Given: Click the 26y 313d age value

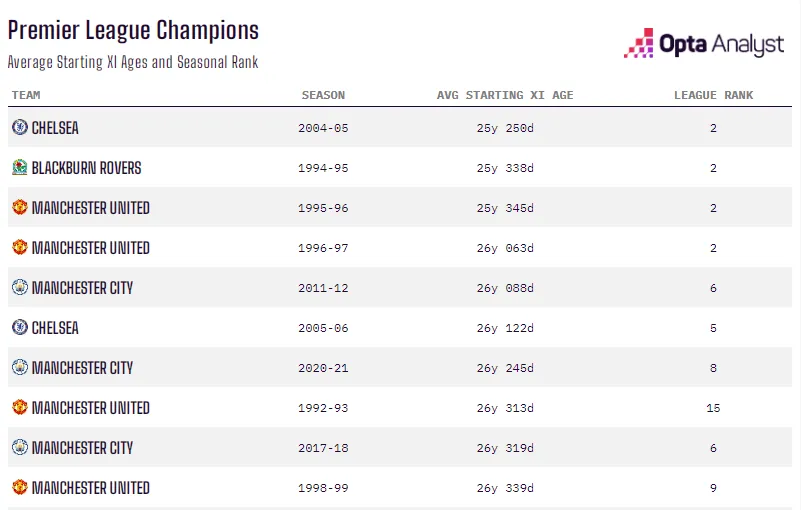Looking at the screenshot, I should pos(505,408).
